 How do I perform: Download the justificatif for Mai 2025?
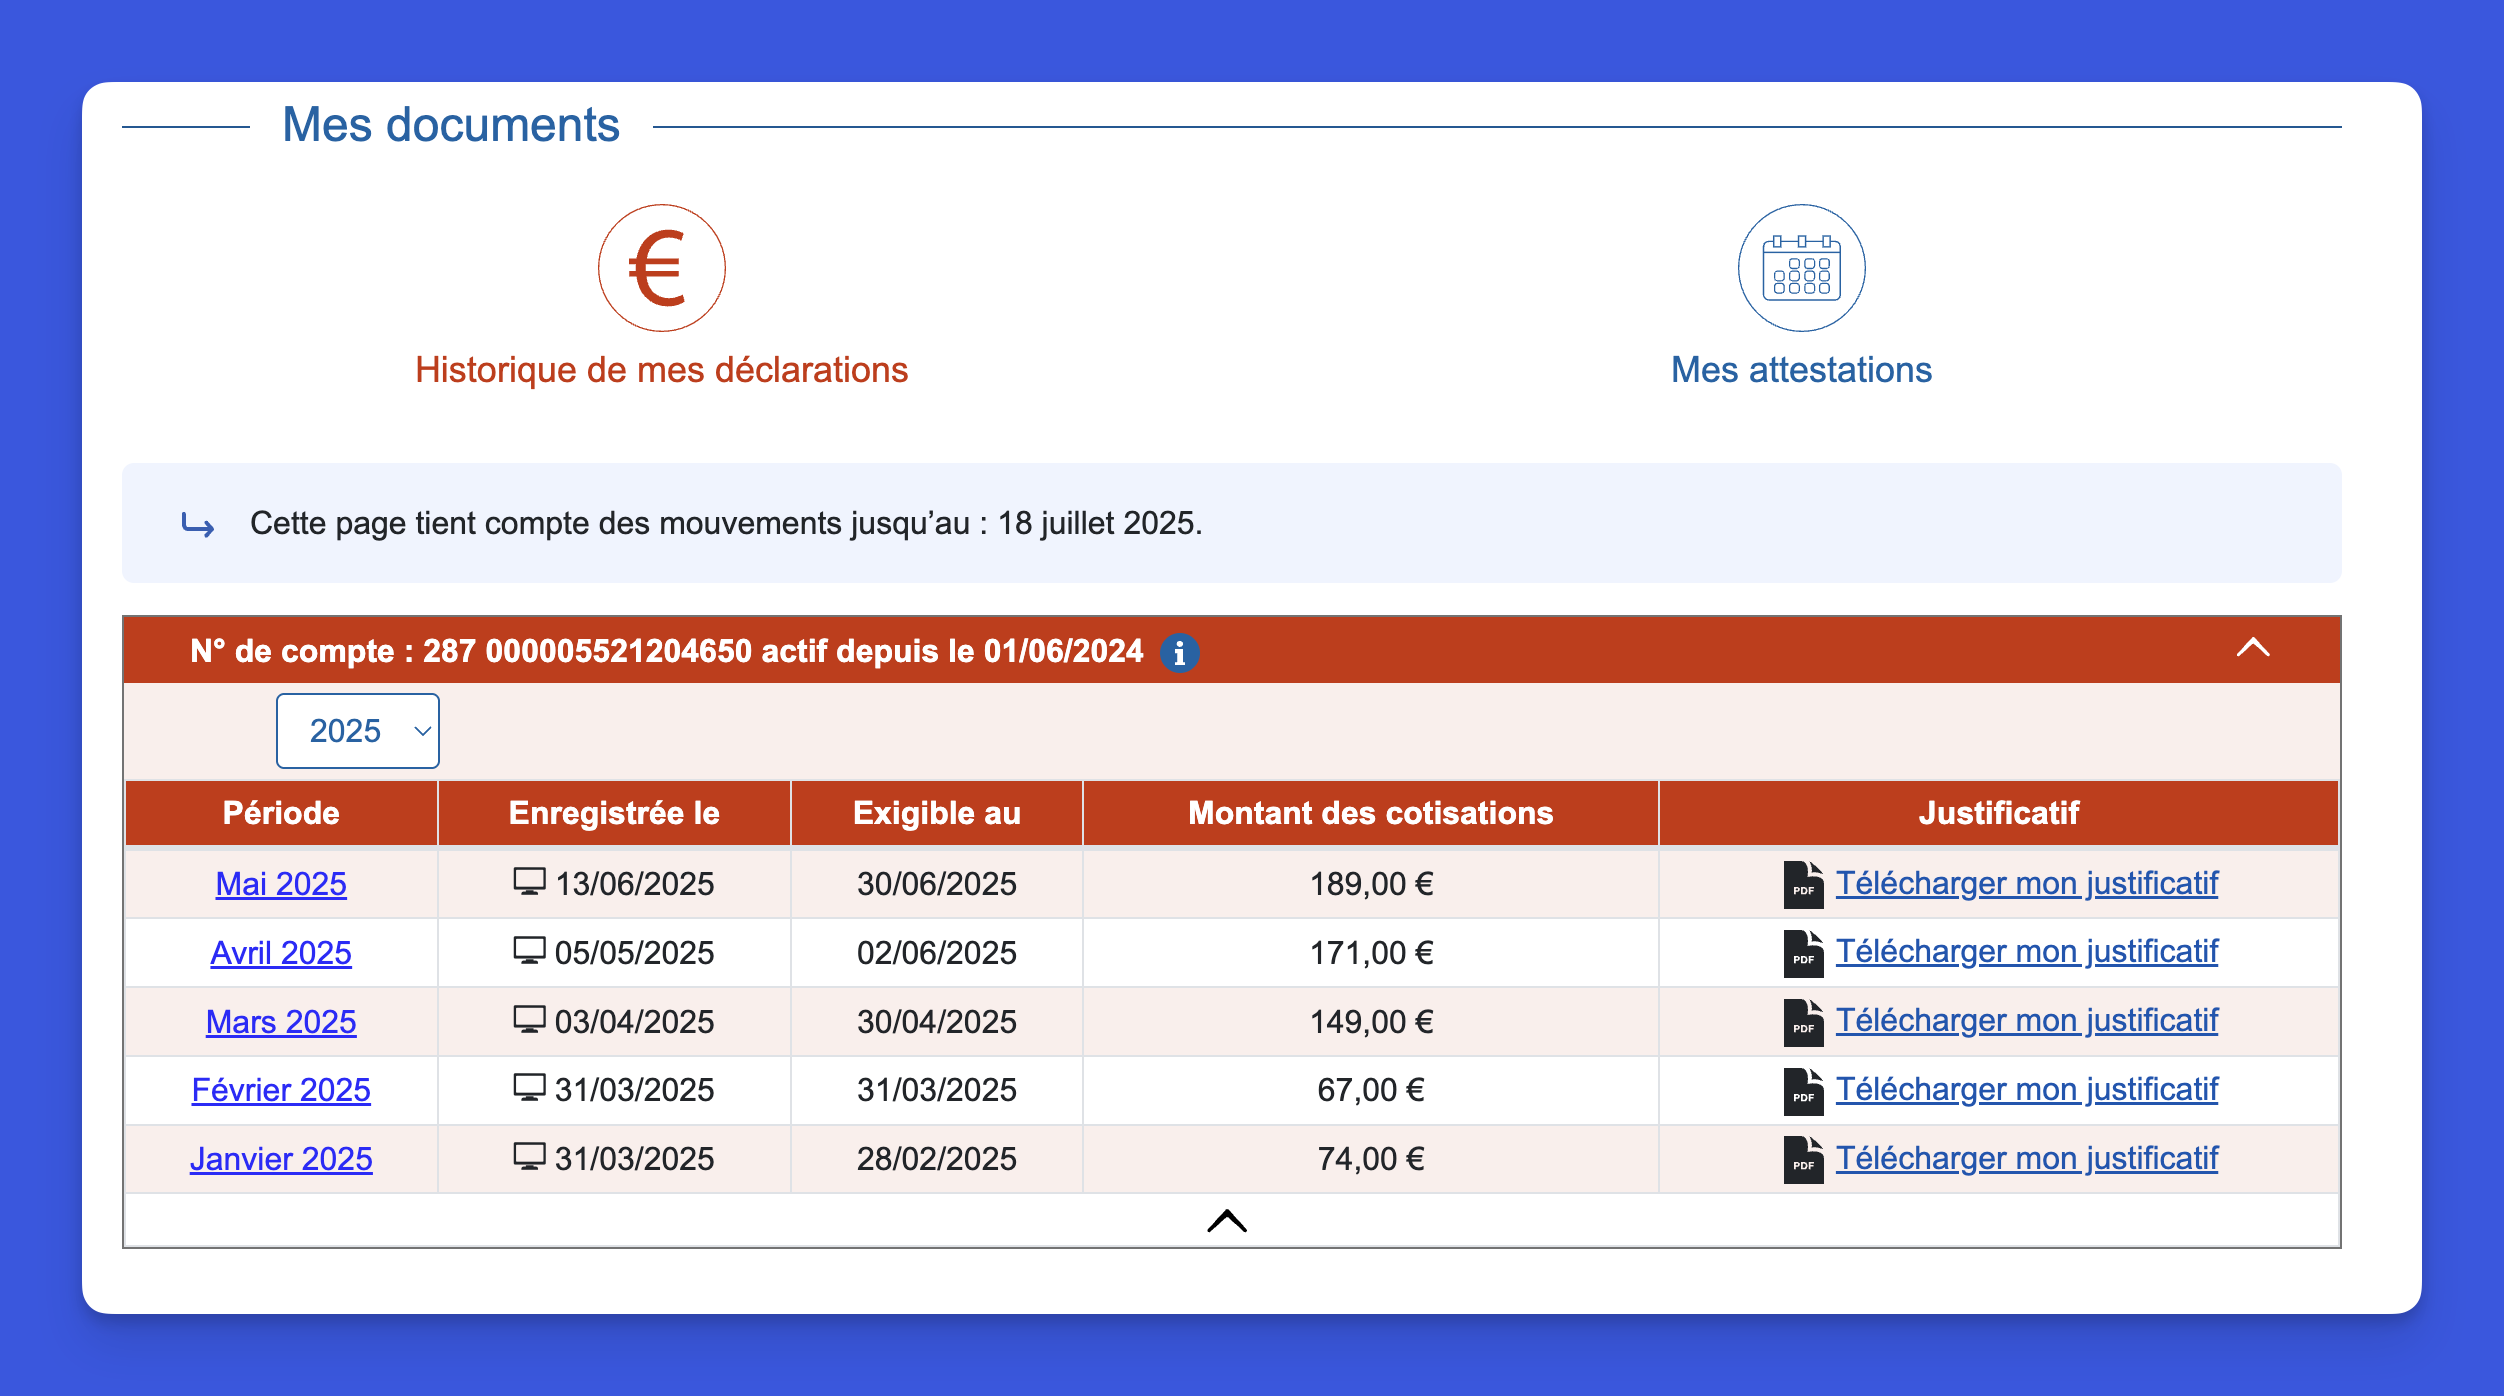coord(2027,883)
